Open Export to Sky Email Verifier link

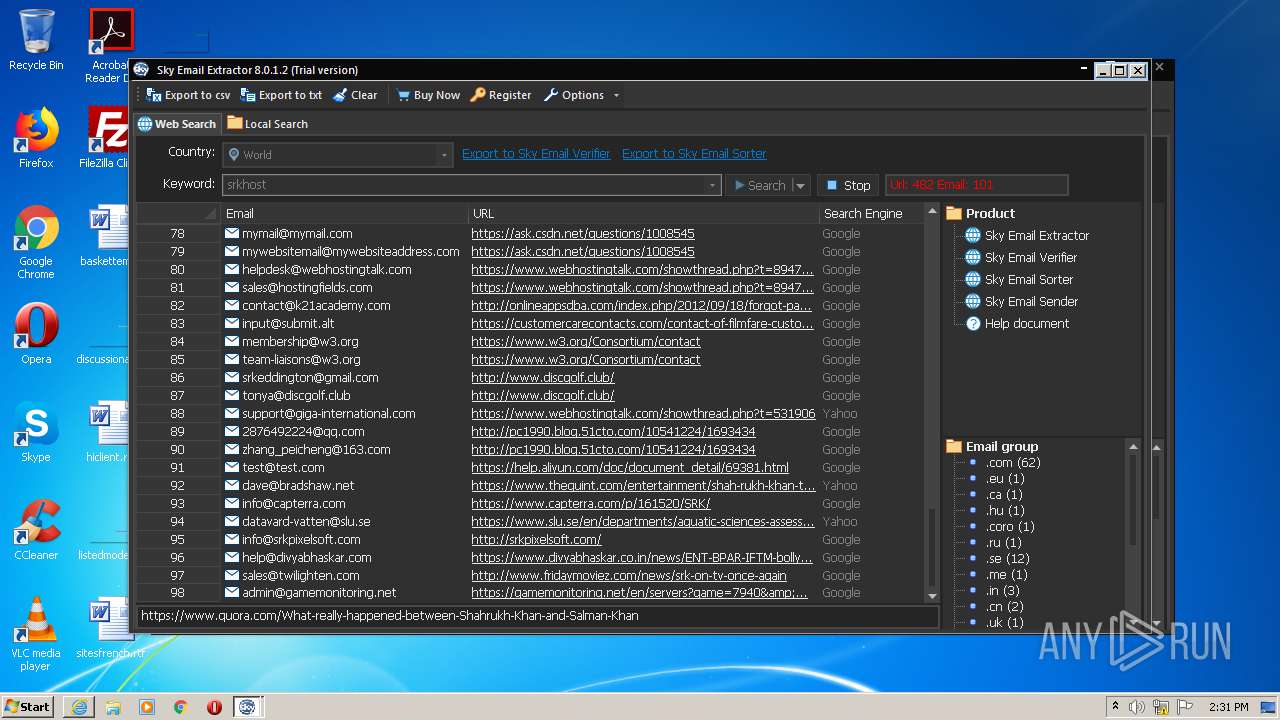tap(536, 153)
